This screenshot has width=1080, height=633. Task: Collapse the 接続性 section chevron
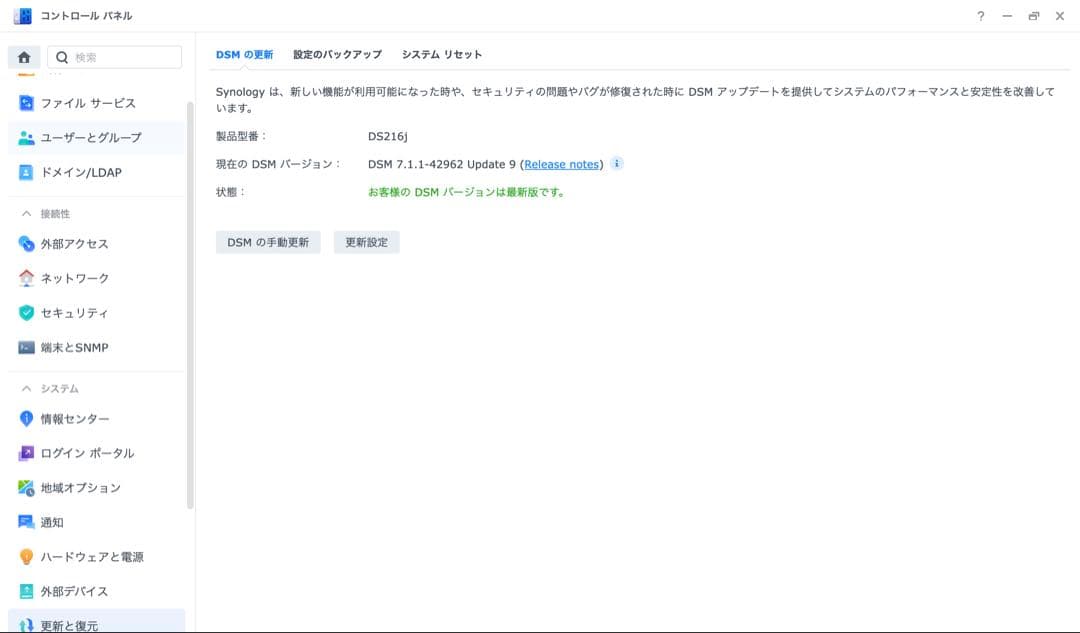pos(26,214)
